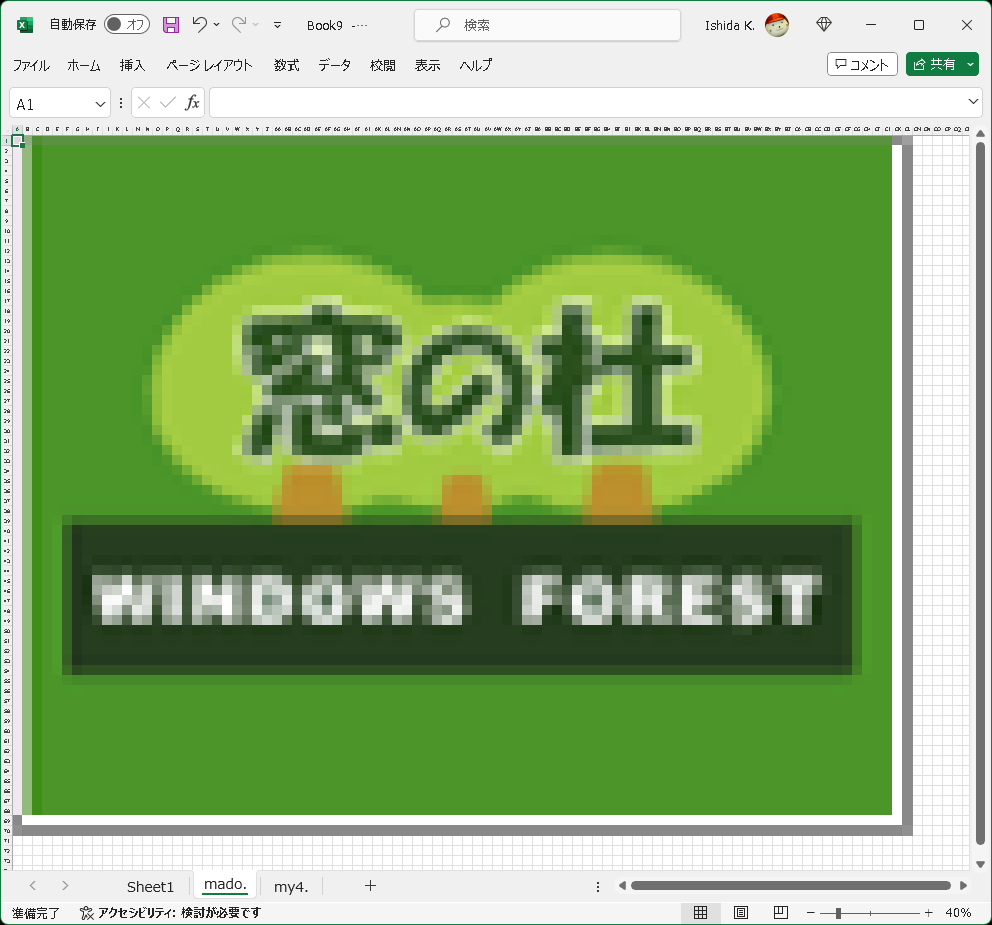Click the Undo icon

pos(201,24)
